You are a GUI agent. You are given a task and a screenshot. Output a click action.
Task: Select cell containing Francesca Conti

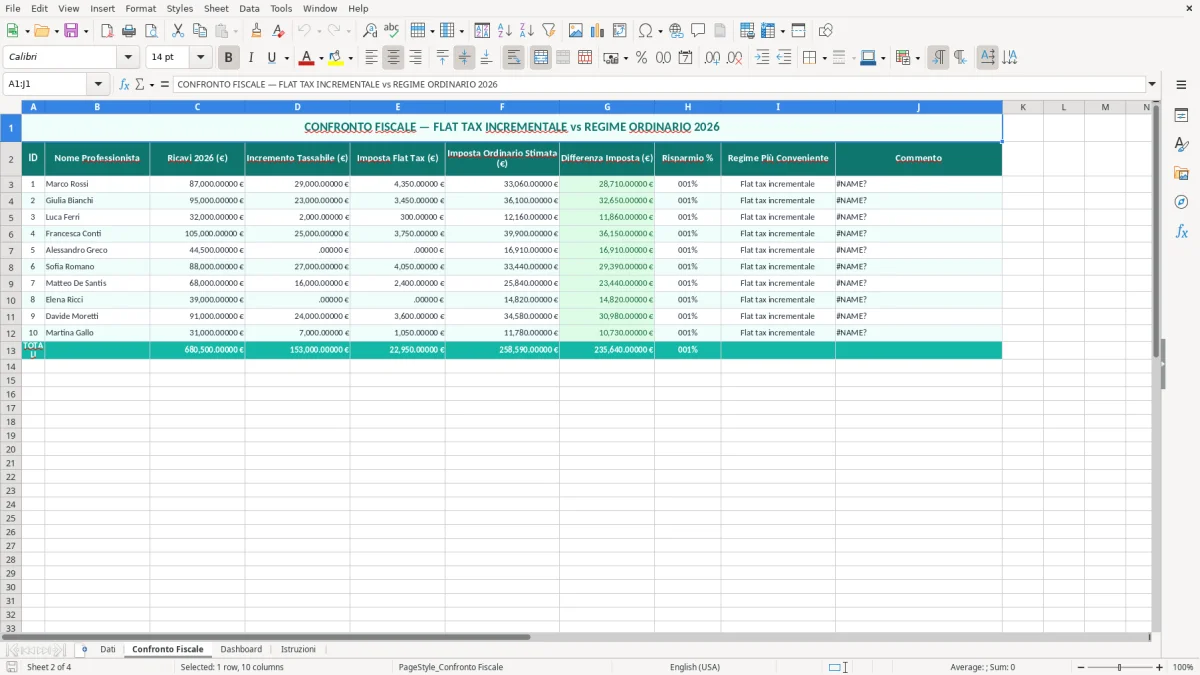[x=97, y=234]
